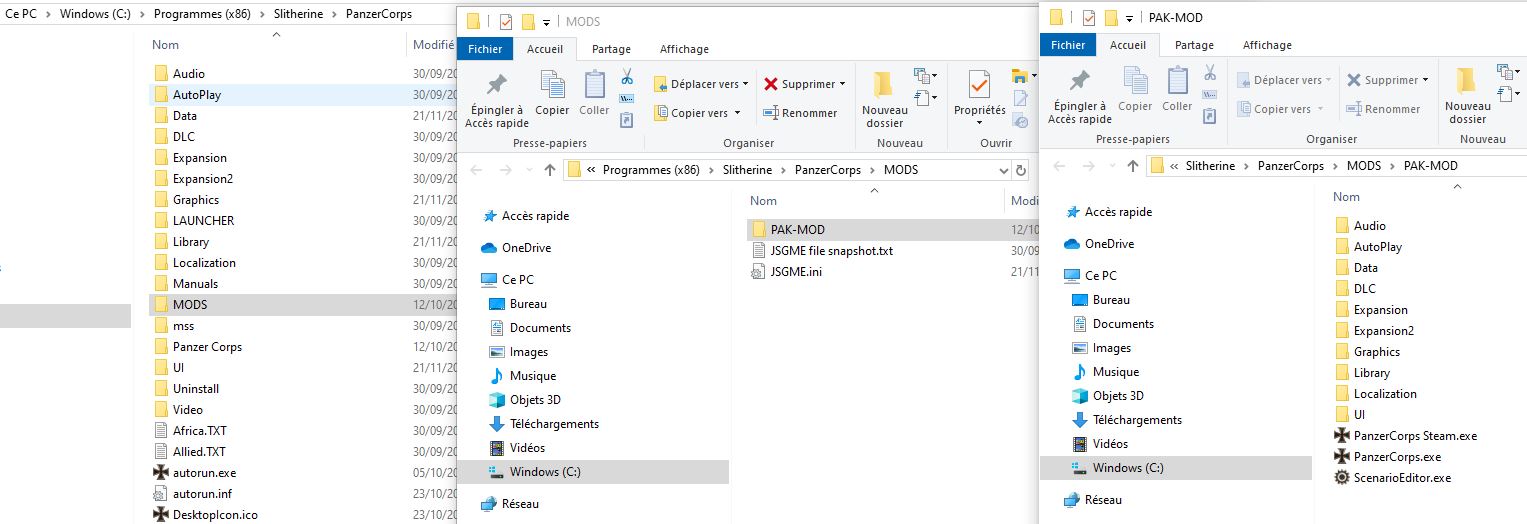
Task: Select Objets 3D in PAK-MOD navigation pane
Action: (x=1107, y=396)
